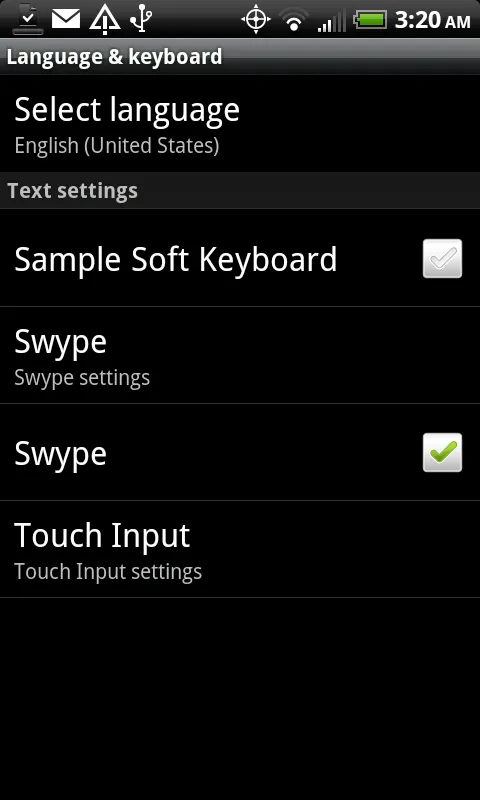Tap the download complete status icon
This screenshot has width=480, height=800.
28,19
